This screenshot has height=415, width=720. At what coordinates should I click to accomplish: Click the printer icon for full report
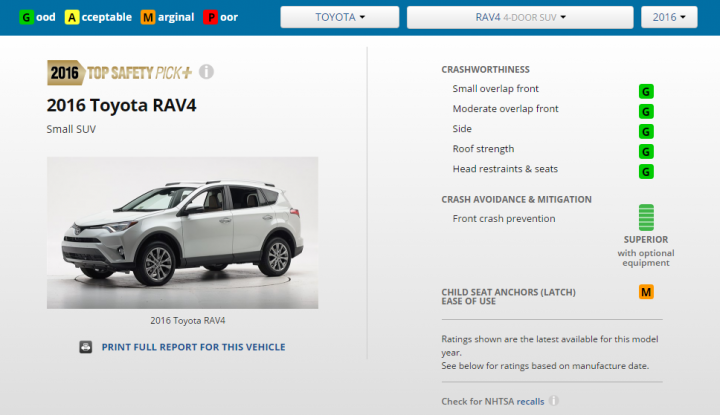point(85,347)
